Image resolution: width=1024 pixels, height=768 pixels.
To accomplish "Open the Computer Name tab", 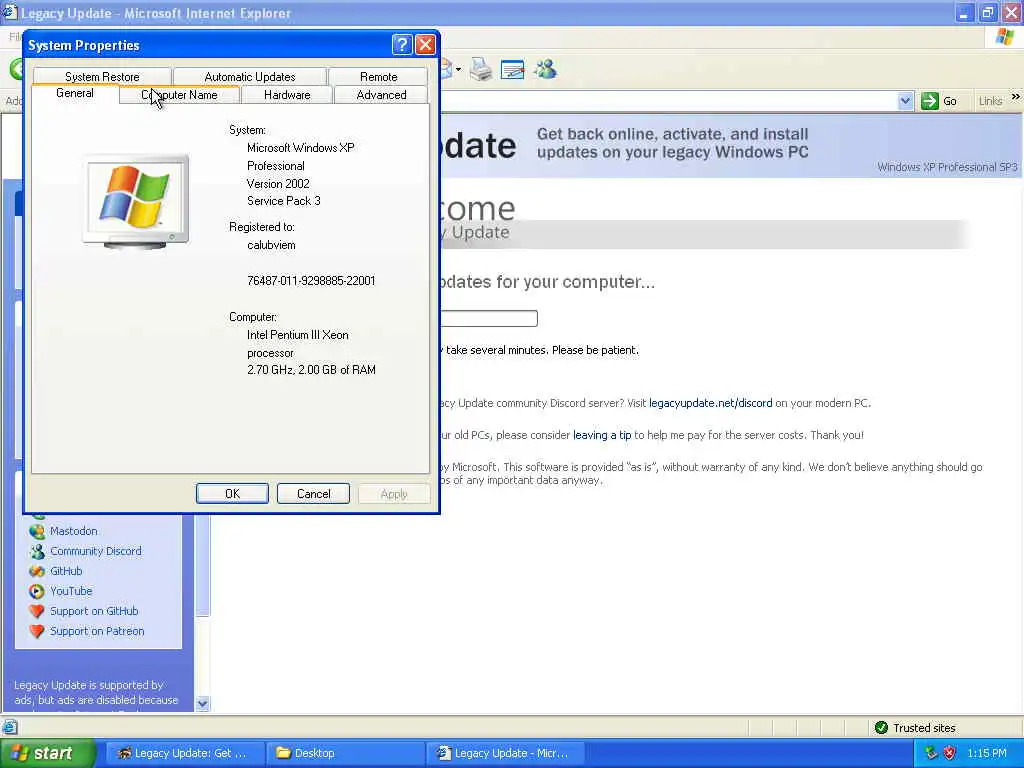I will coord(180,95).
